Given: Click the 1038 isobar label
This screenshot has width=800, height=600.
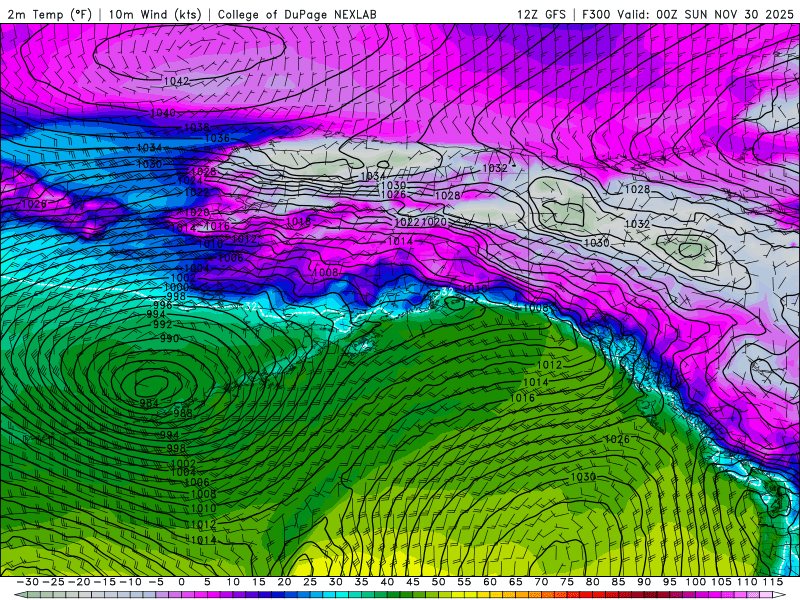Looking at the screenshot, I should 196,127.
